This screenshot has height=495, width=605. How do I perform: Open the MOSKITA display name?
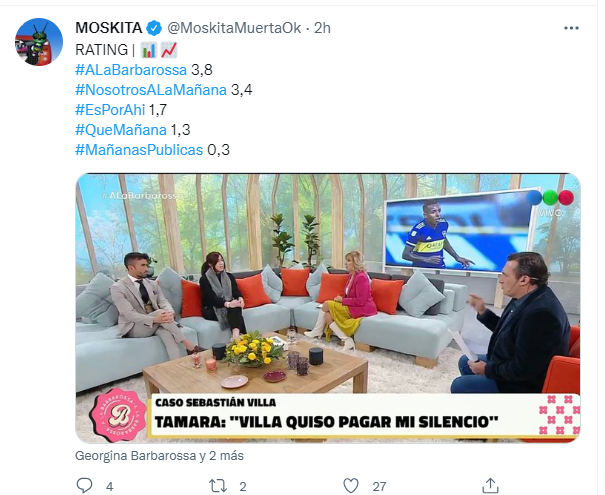point(109,28)
